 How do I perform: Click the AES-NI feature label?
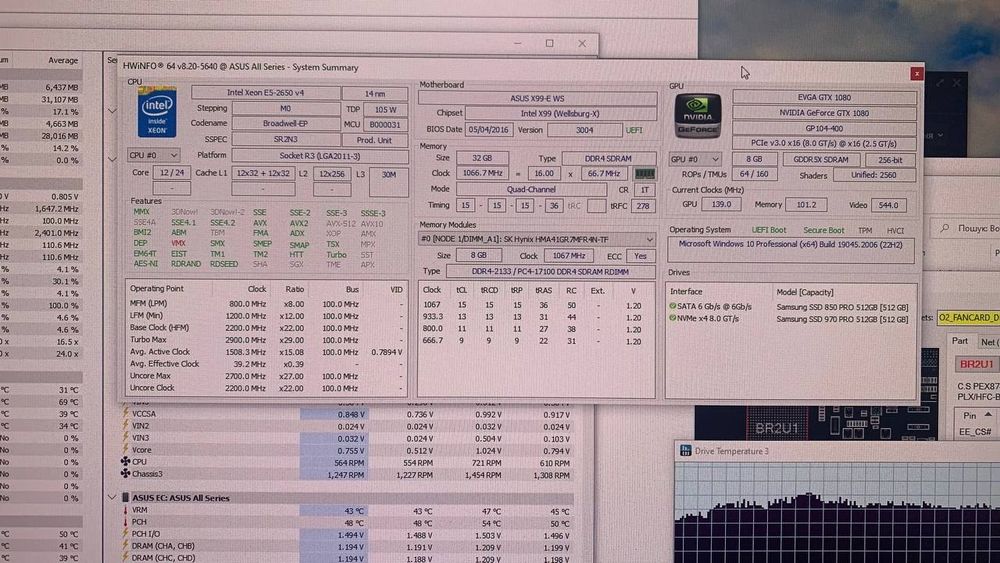pos(145,263)
